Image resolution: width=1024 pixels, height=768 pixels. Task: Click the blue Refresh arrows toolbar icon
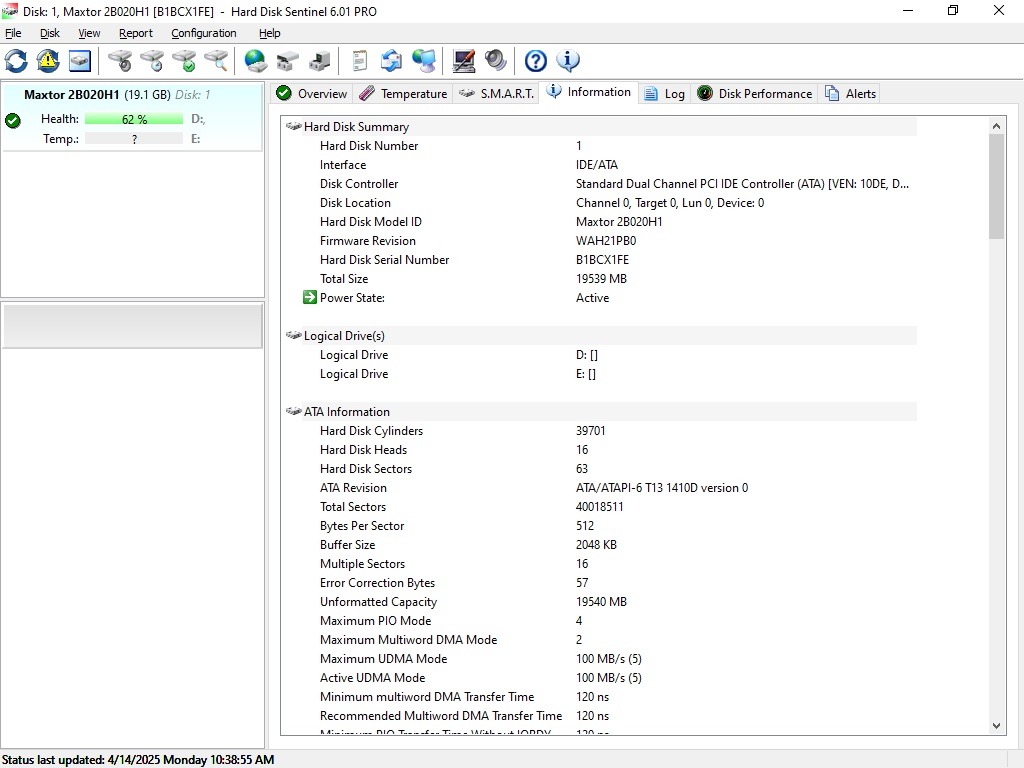click(x=16, y=61)
